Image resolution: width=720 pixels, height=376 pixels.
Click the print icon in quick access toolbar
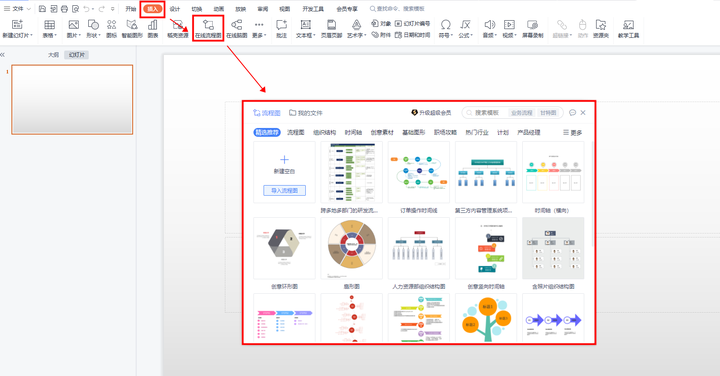tap(64, 9)
